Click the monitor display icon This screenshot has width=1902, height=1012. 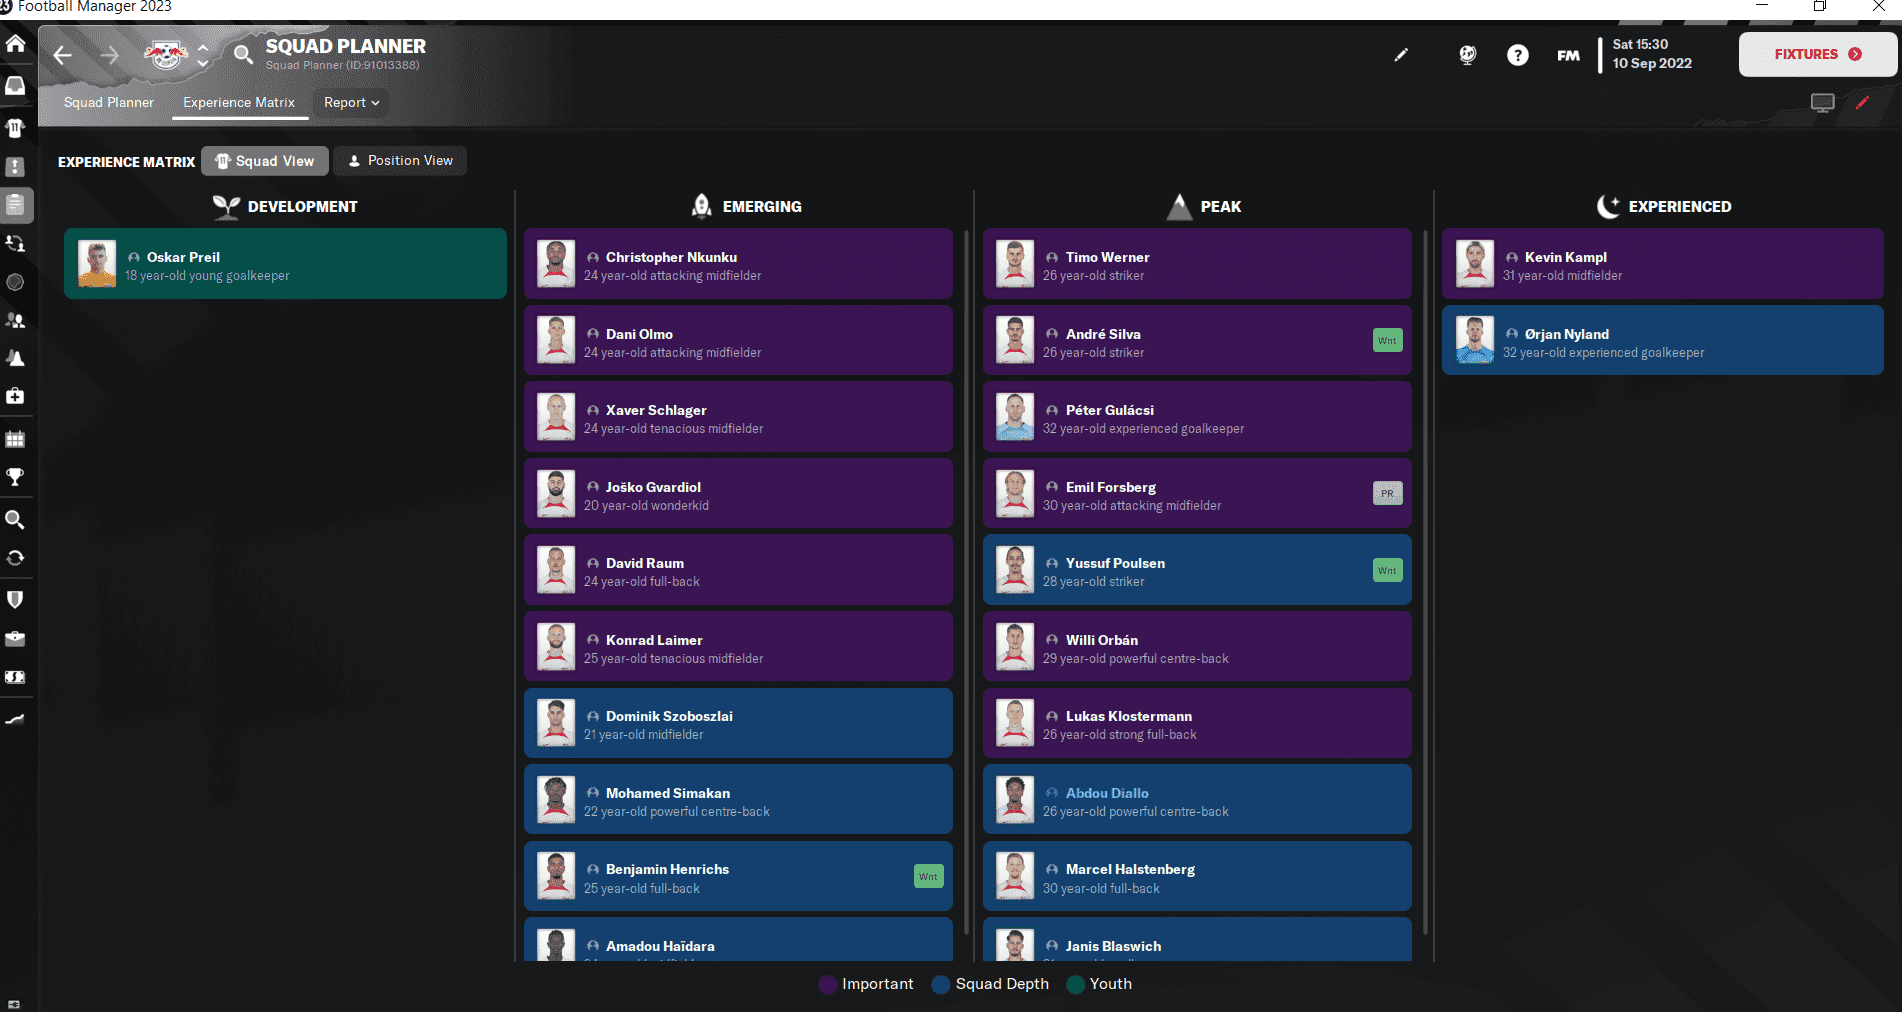[x=1823, y=103]
